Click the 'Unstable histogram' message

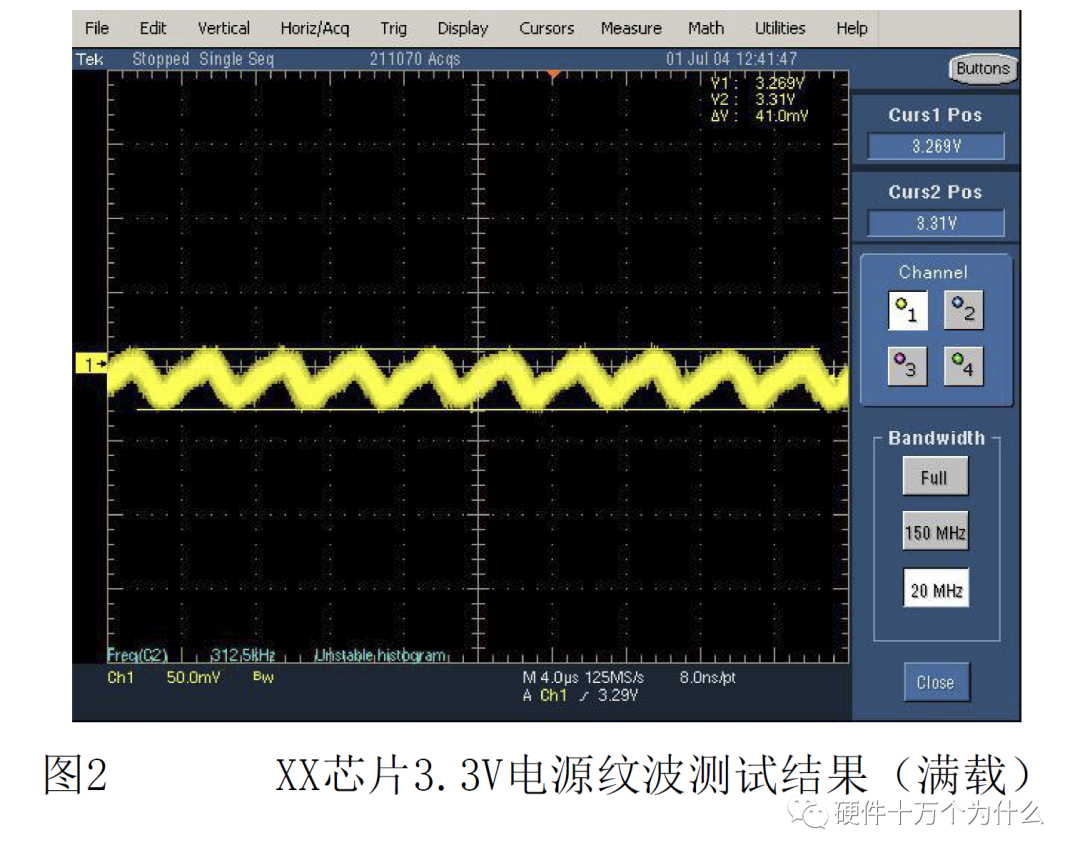pyautogui.click(x=380, y=655)
